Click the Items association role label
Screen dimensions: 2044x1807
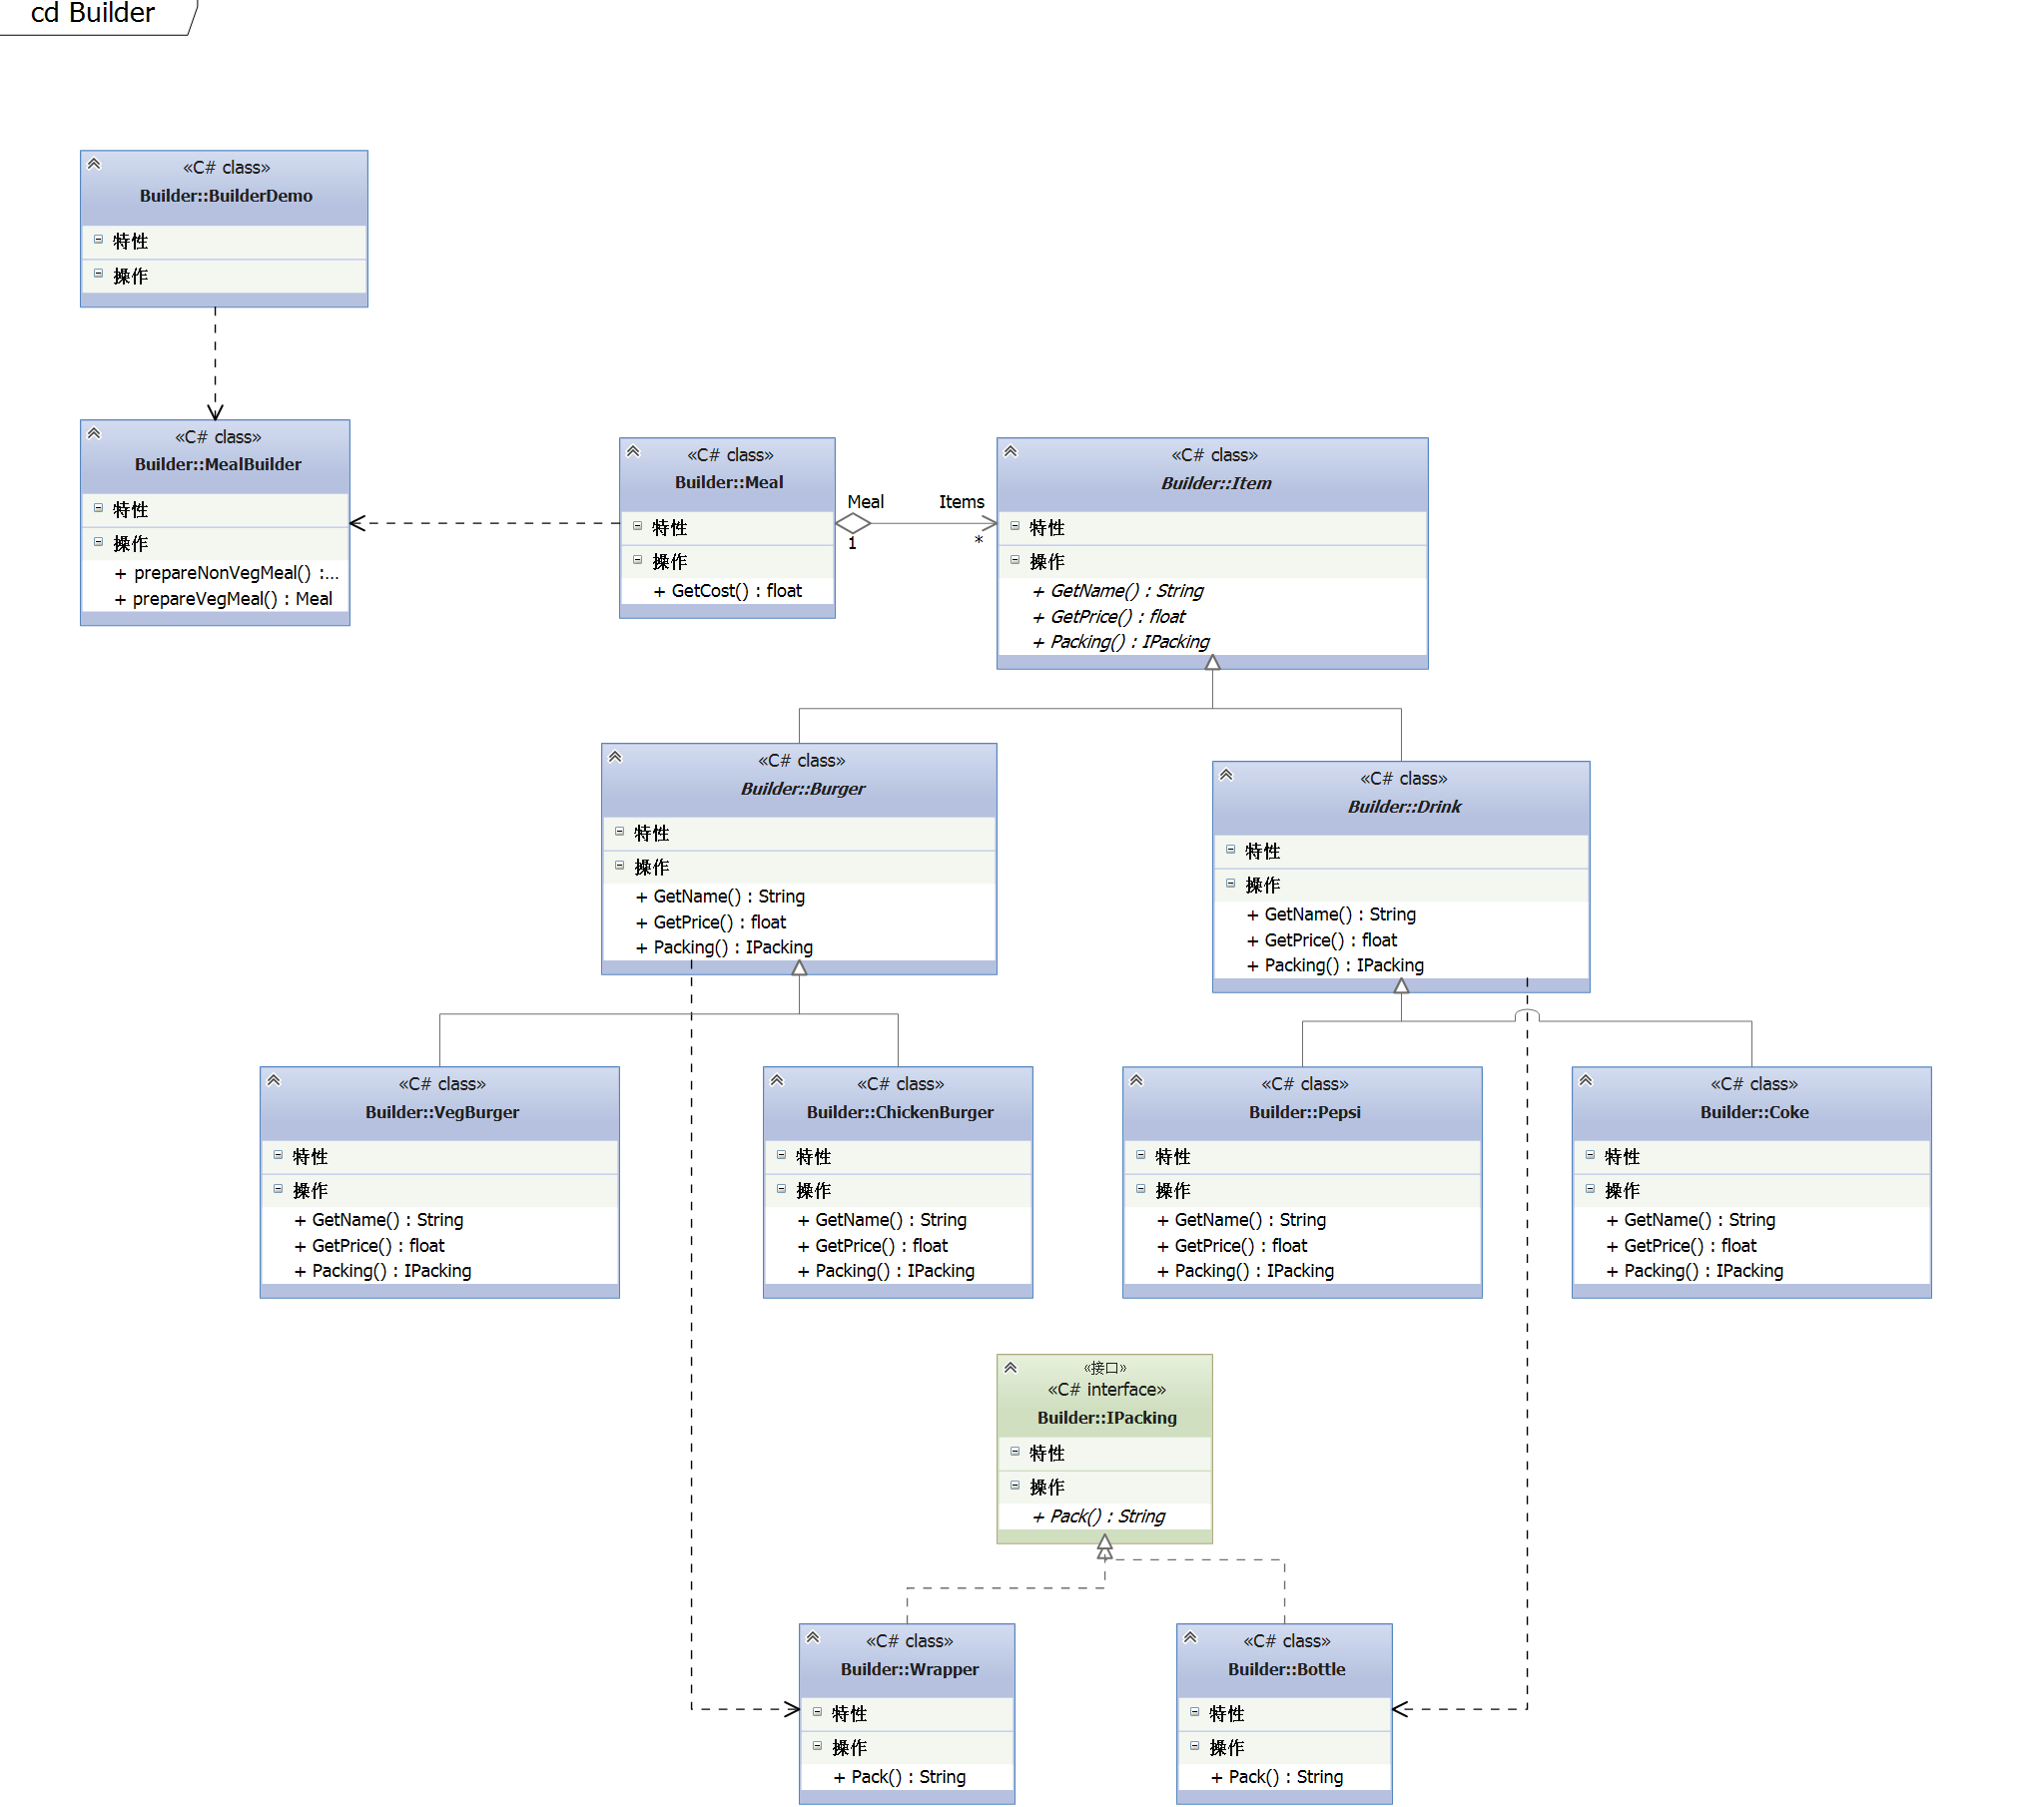click(961, 502)
